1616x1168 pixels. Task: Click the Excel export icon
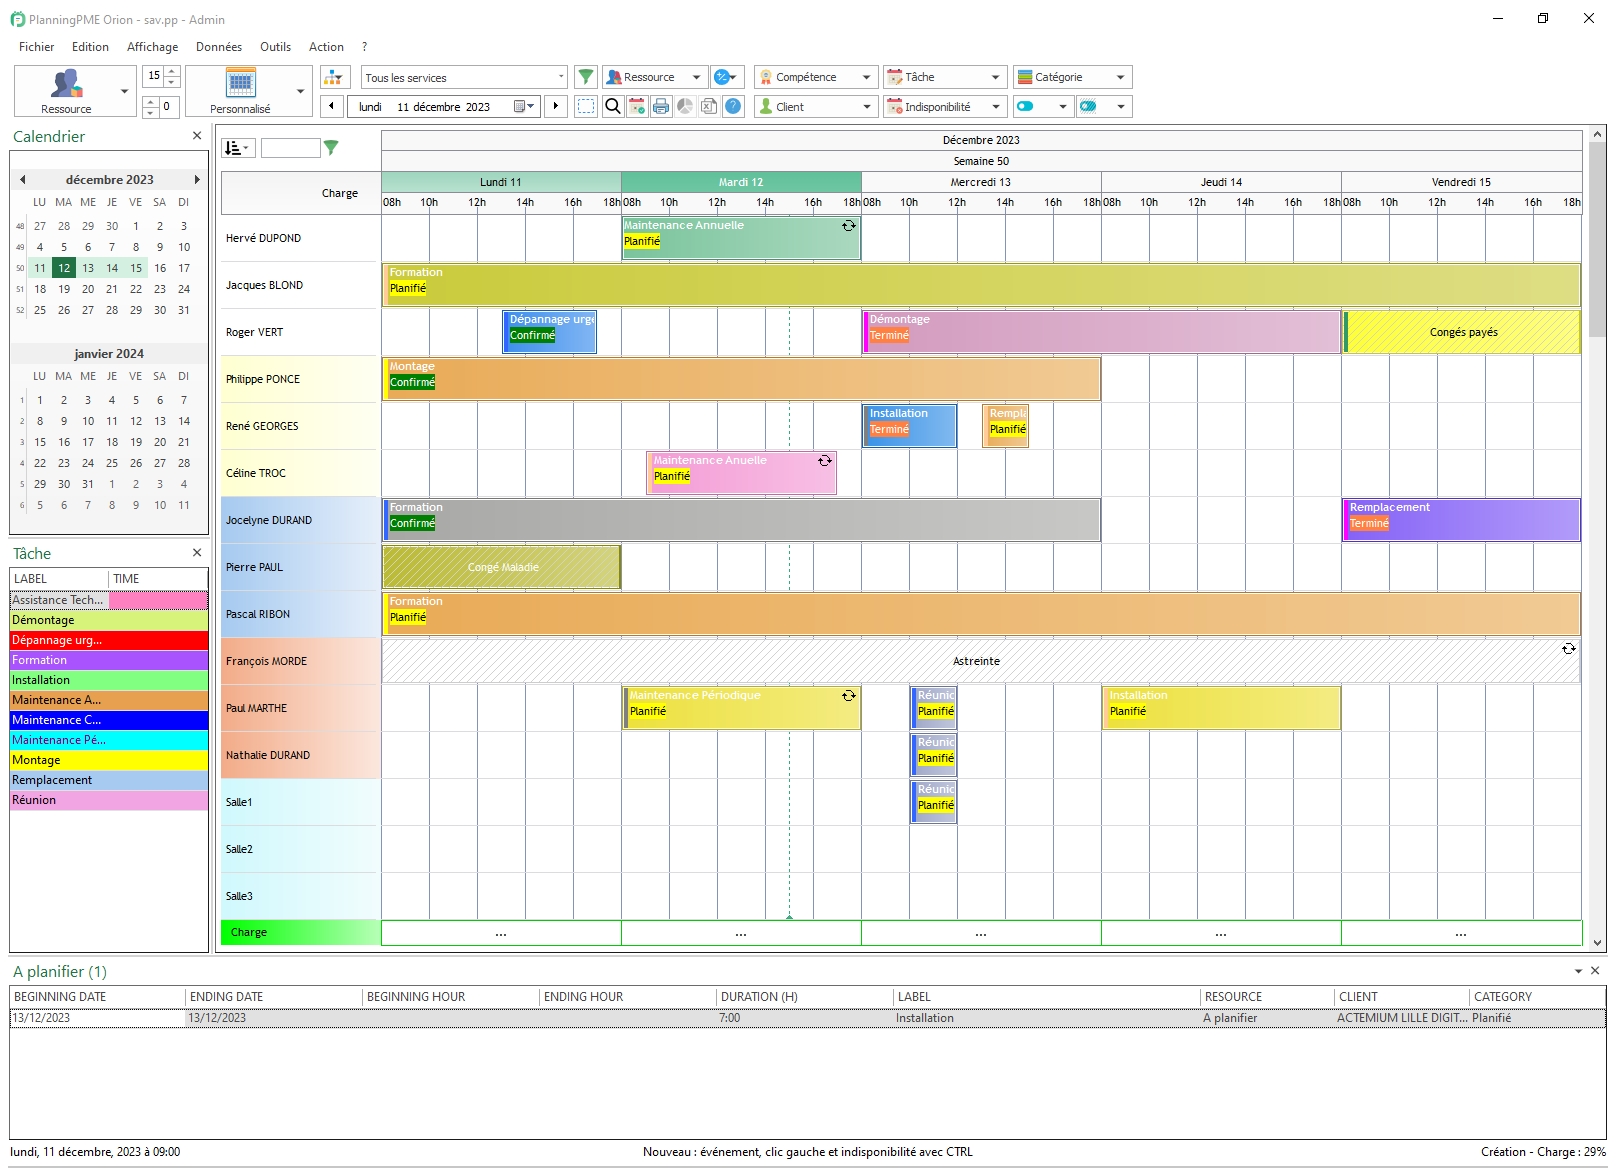(x=709, y=106)
